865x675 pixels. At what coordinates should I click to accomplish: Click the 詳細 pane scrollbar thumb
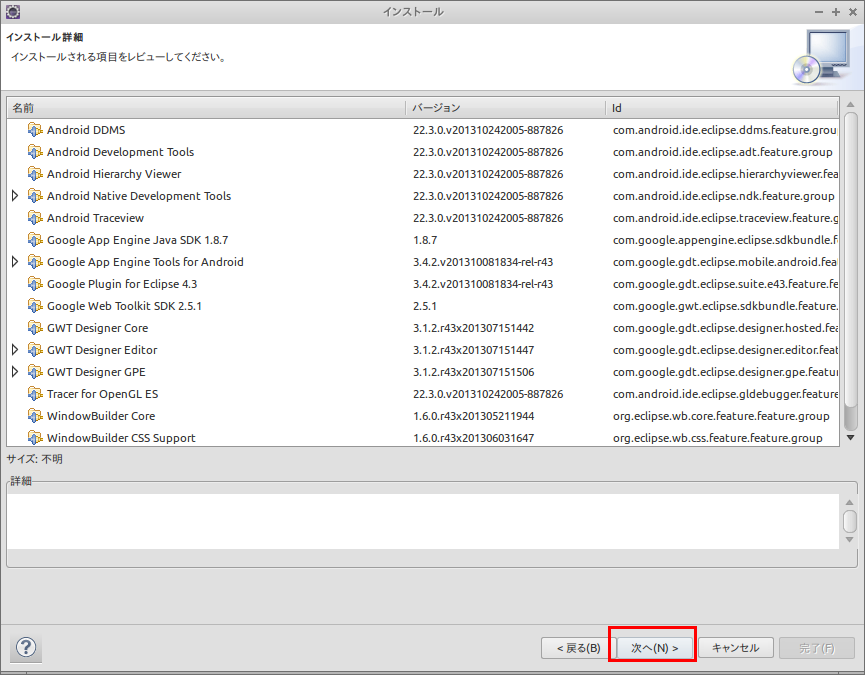tap(850, 521)
